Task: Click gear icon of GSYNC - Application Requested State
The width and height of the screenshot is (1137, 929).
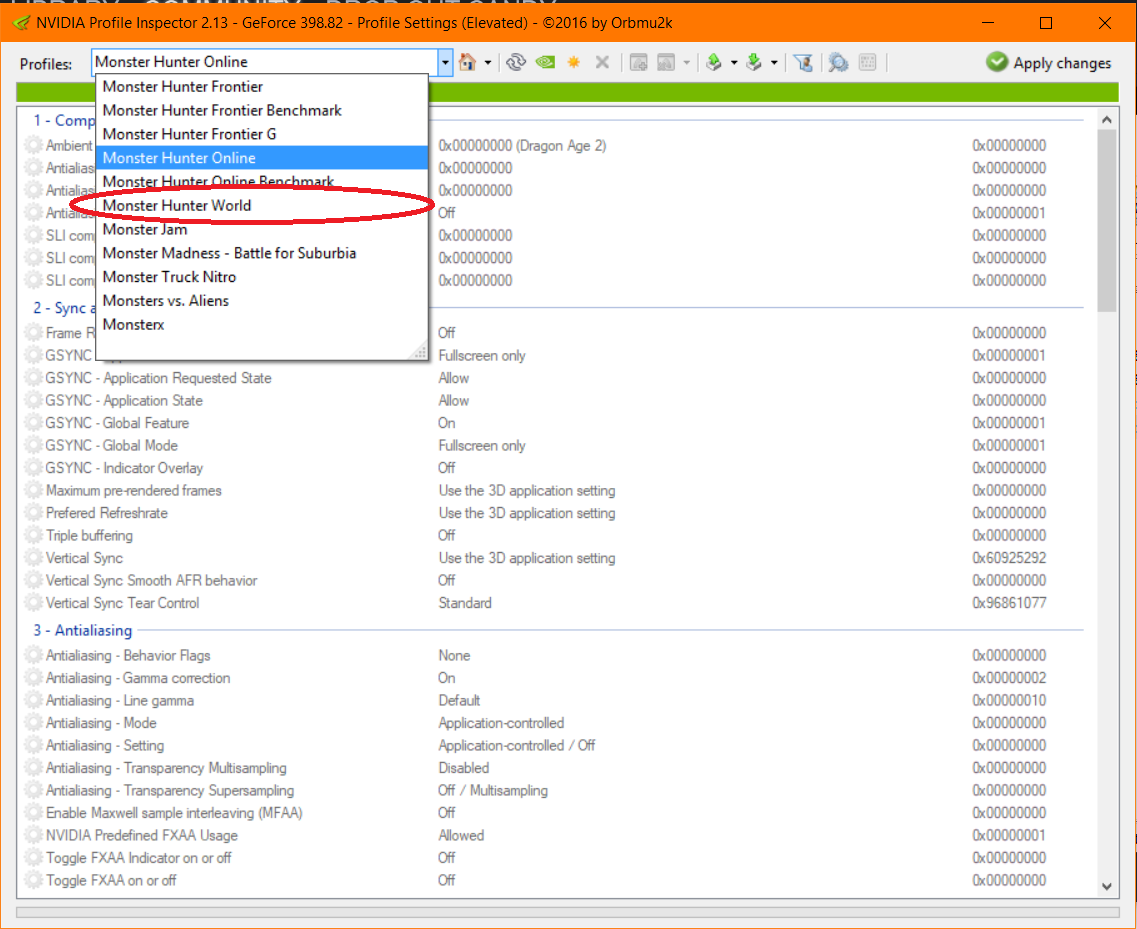Action: click(33, 378)
